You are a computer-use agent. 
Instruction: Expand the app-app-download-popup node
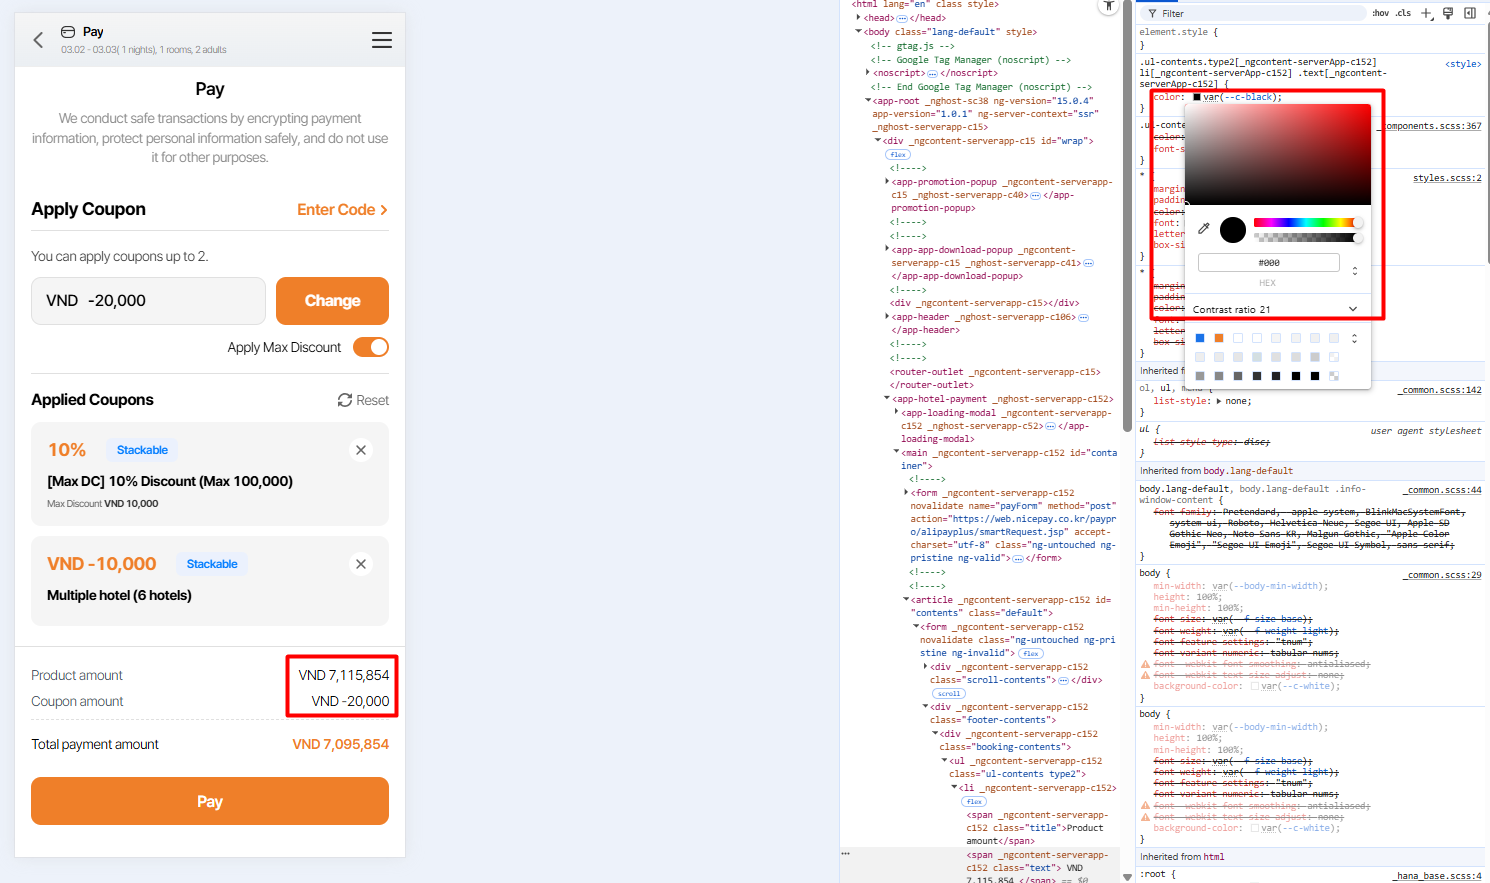[x=887, y=250]
